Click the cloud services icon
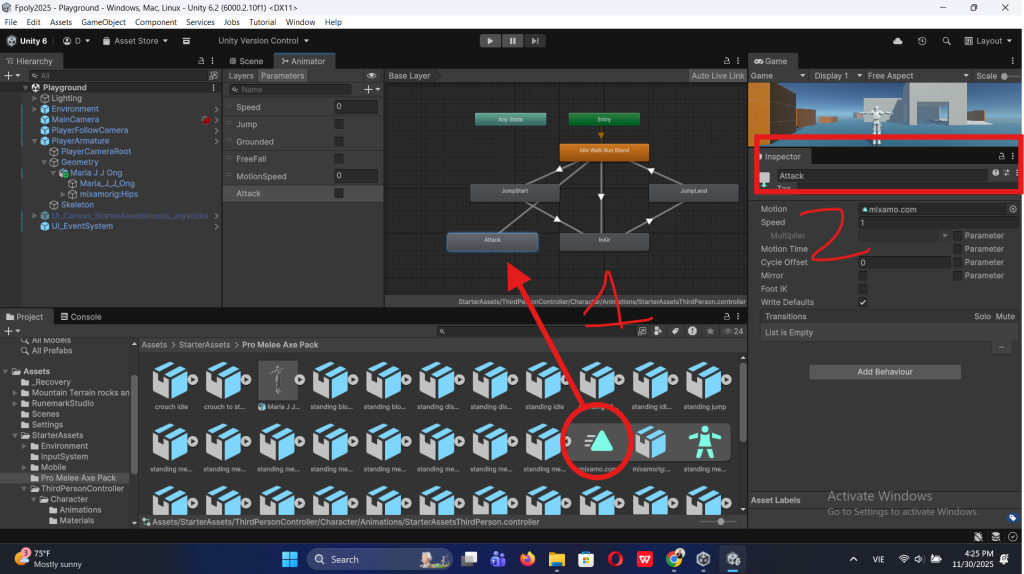Image resolution: width=1024 pixels, height=574 pixels. click(897, 41)
